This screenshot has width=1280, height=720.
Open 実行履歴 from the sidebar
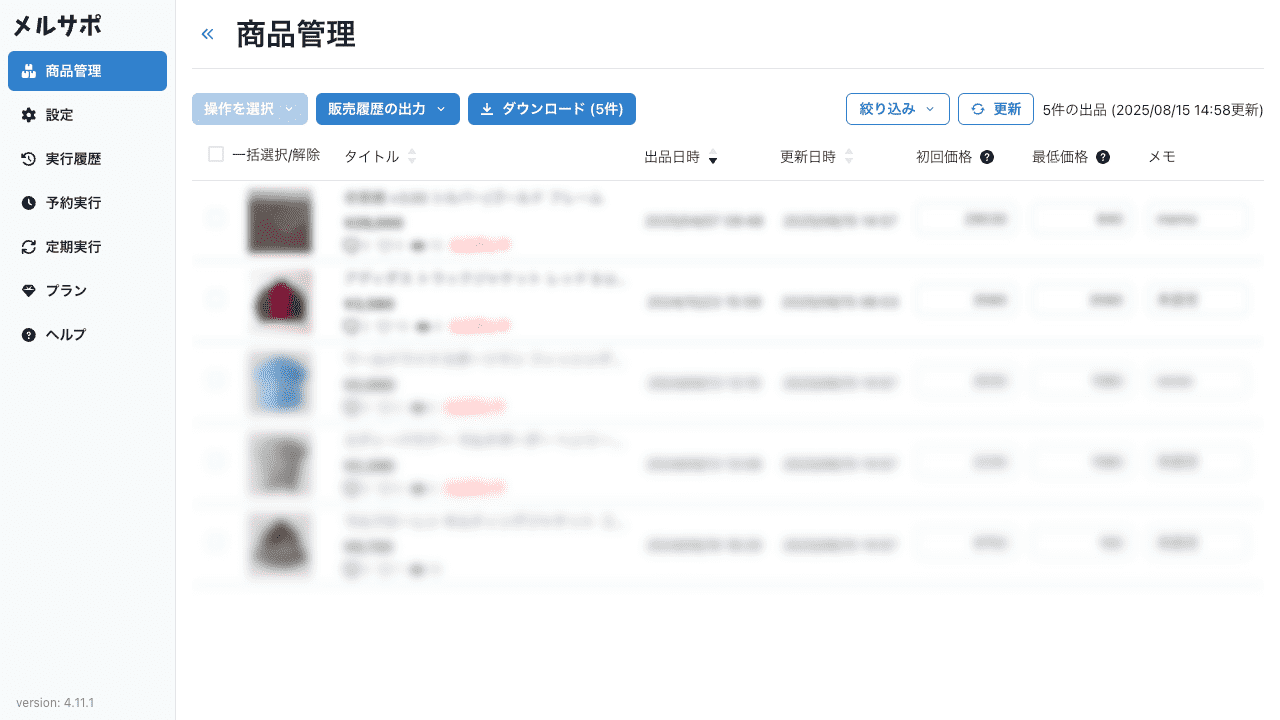73,159
